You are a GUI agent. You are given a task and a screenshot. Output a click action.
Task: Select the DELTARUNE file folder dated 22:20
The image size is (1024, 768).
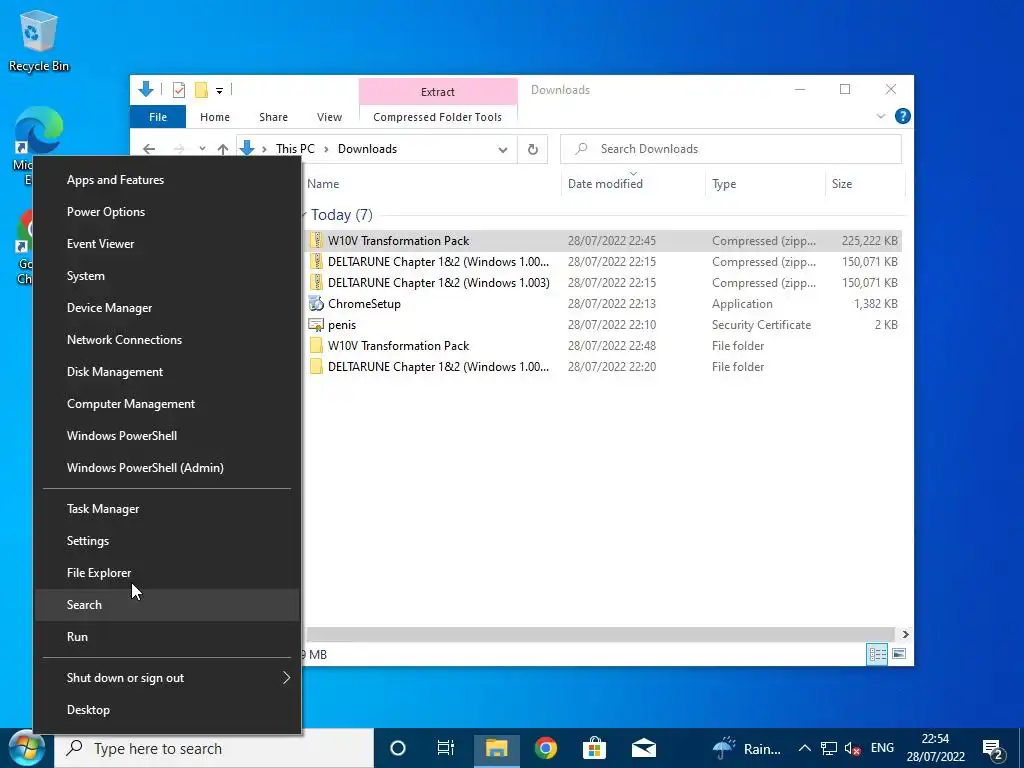coord(603,366)
